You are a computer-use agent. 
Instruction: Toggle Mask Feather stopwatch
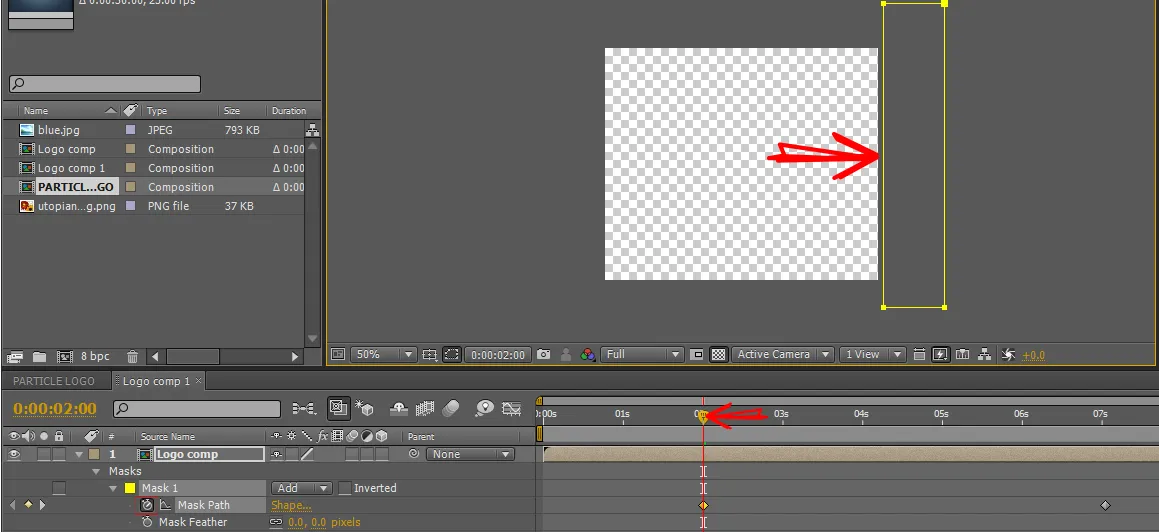[147, 522]
